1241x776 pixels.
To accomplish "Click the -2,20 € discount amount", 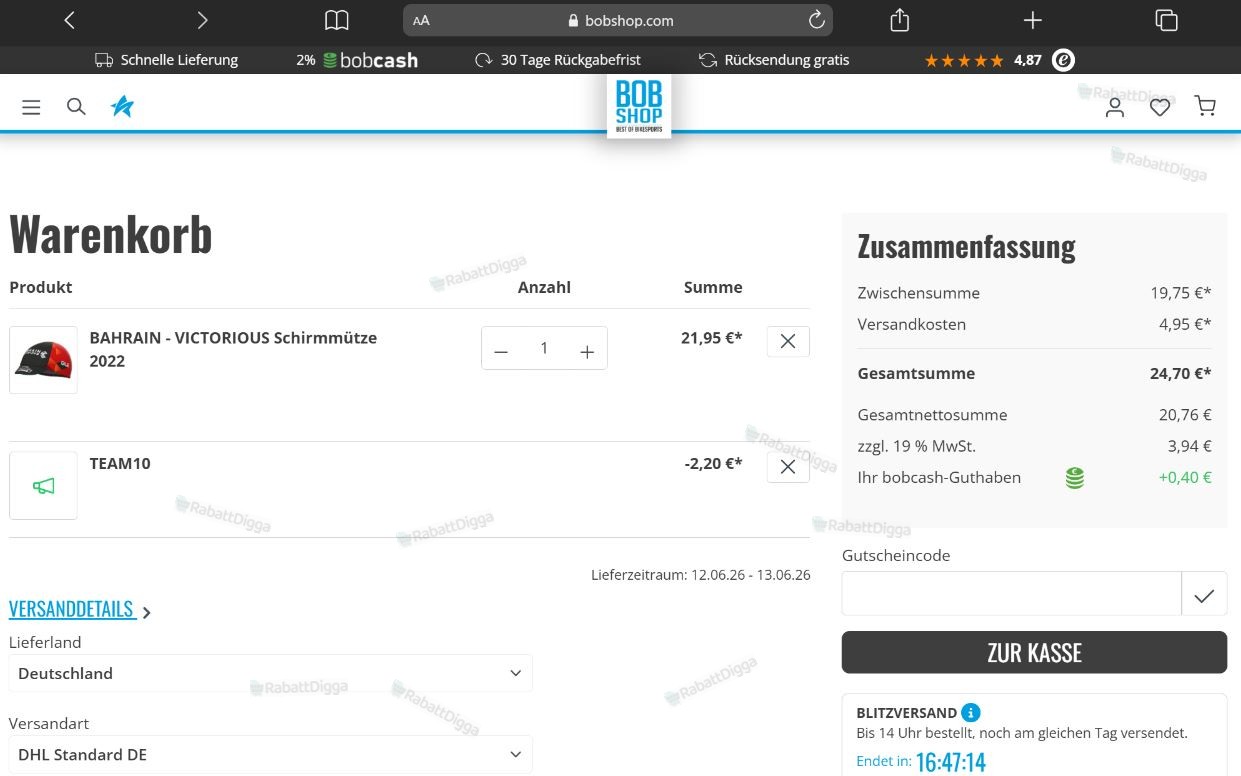I will (x=713, y=463).
